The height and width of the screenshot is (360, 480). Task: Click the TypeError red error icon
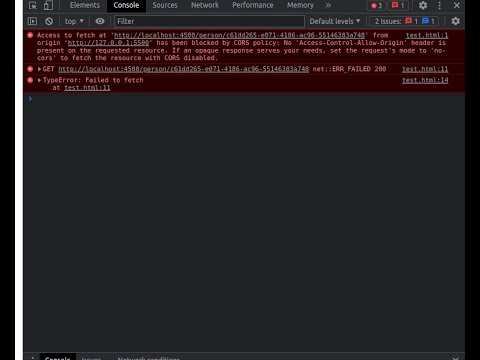click(x=30, y=80)
